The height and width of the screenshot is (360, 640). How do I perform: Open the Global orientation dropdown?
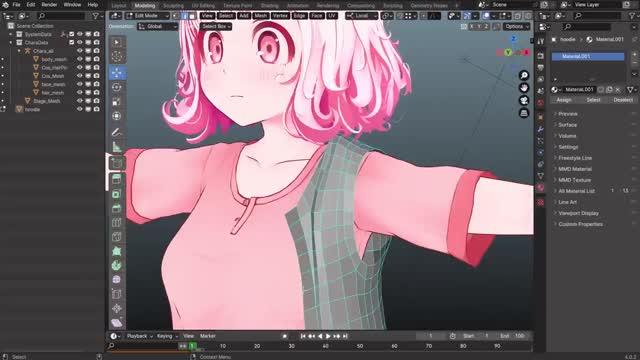coord(158,26)
